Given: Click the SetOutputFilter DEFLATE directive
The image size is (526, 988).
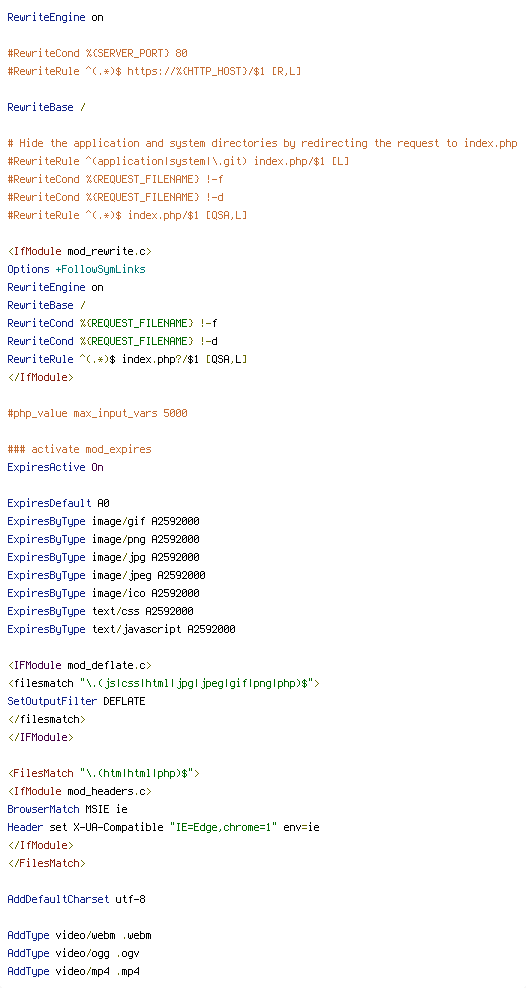Looking at the screenshot, I should pos(76,701).
